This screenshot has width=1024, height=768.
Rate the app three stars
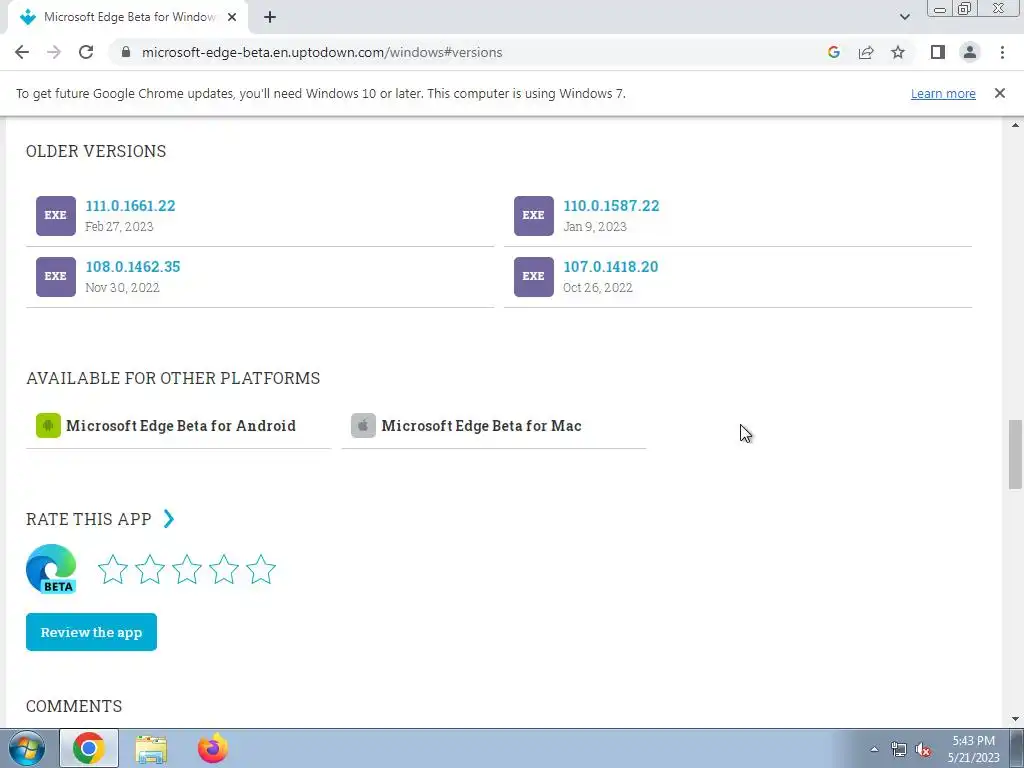tap(187, 569)
